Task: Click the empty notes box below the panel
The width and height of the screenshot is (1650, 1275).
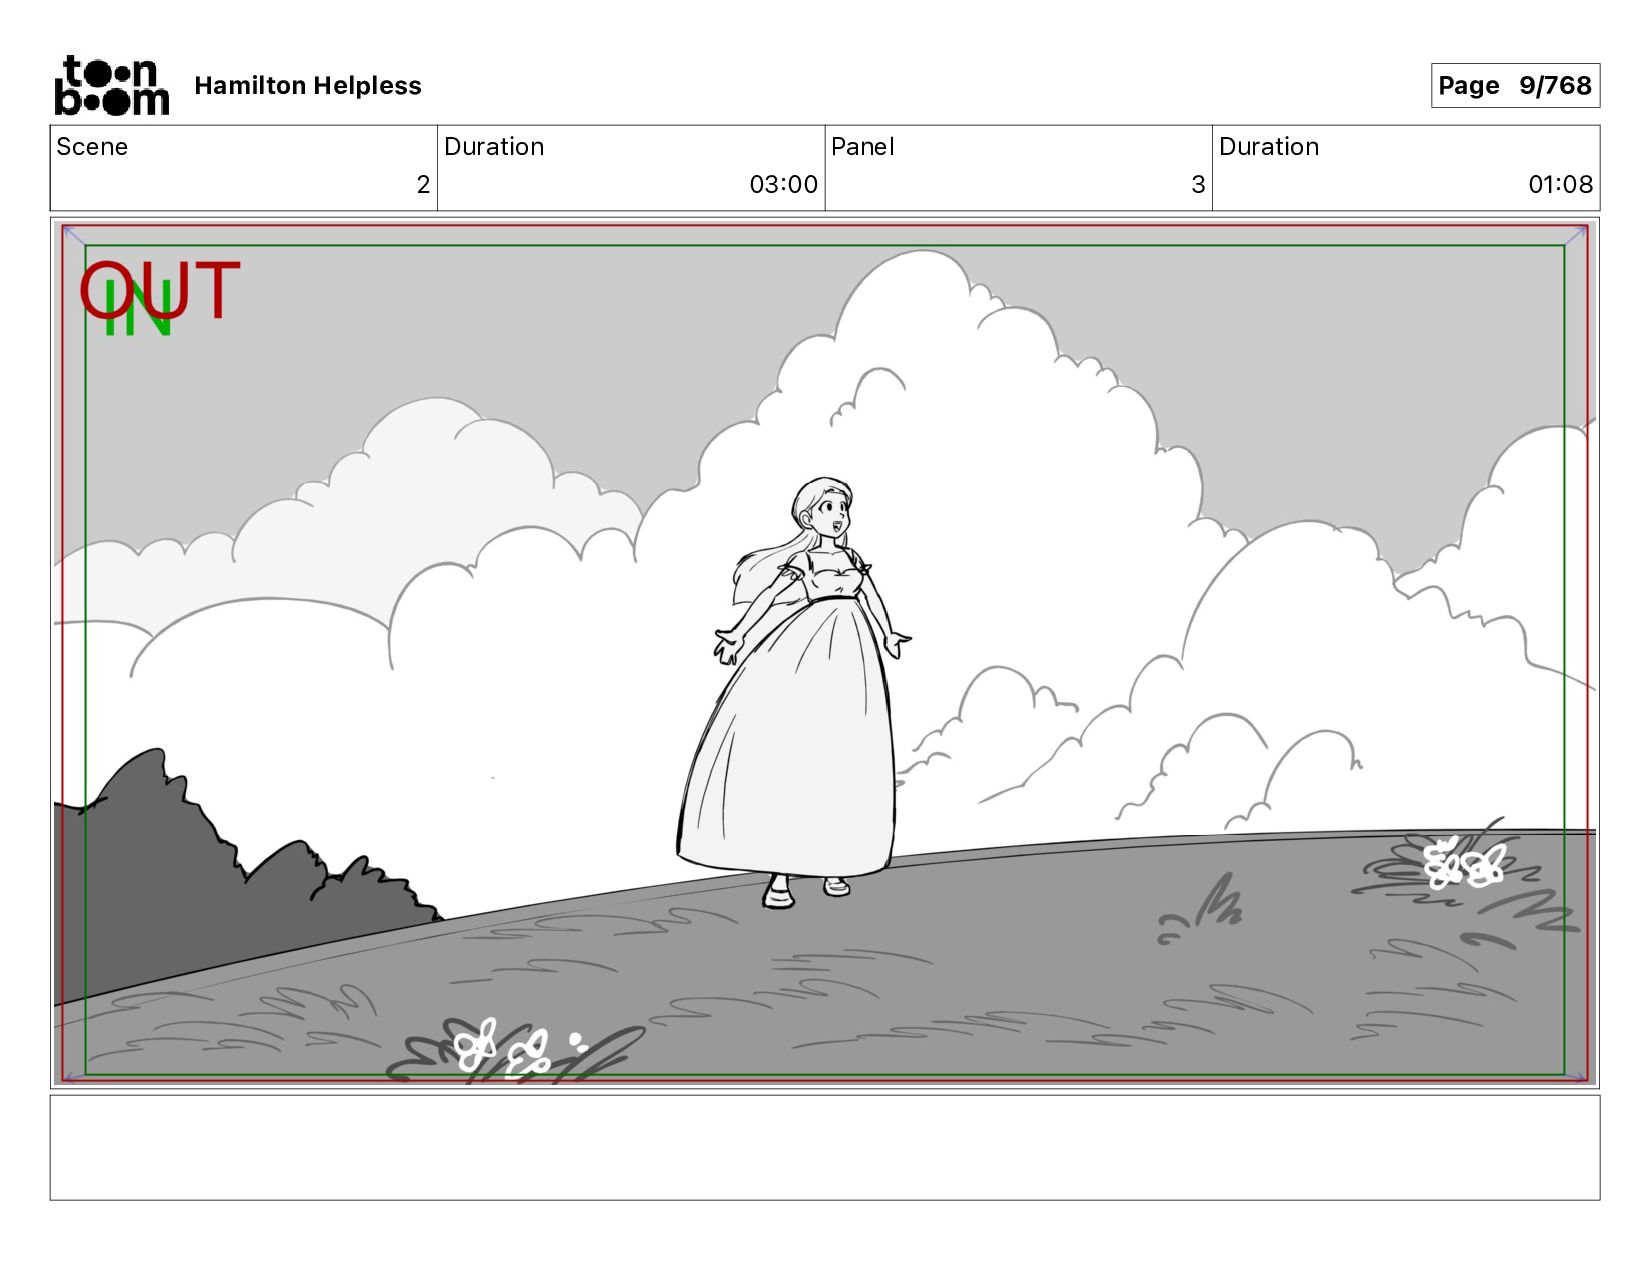Action: click(x=825, y=1148)
